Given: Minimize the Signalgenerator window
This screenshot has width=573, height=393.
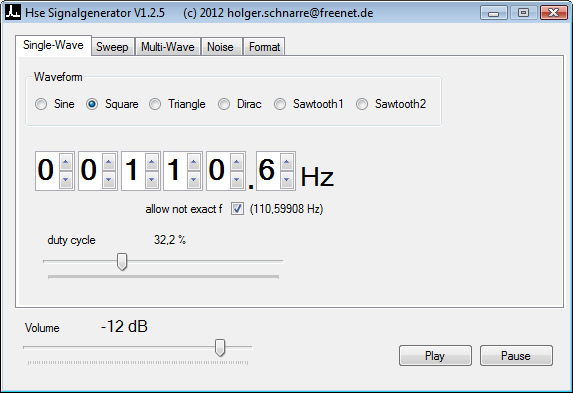Looking at the screenshot, I should click(x=493, y=13).
